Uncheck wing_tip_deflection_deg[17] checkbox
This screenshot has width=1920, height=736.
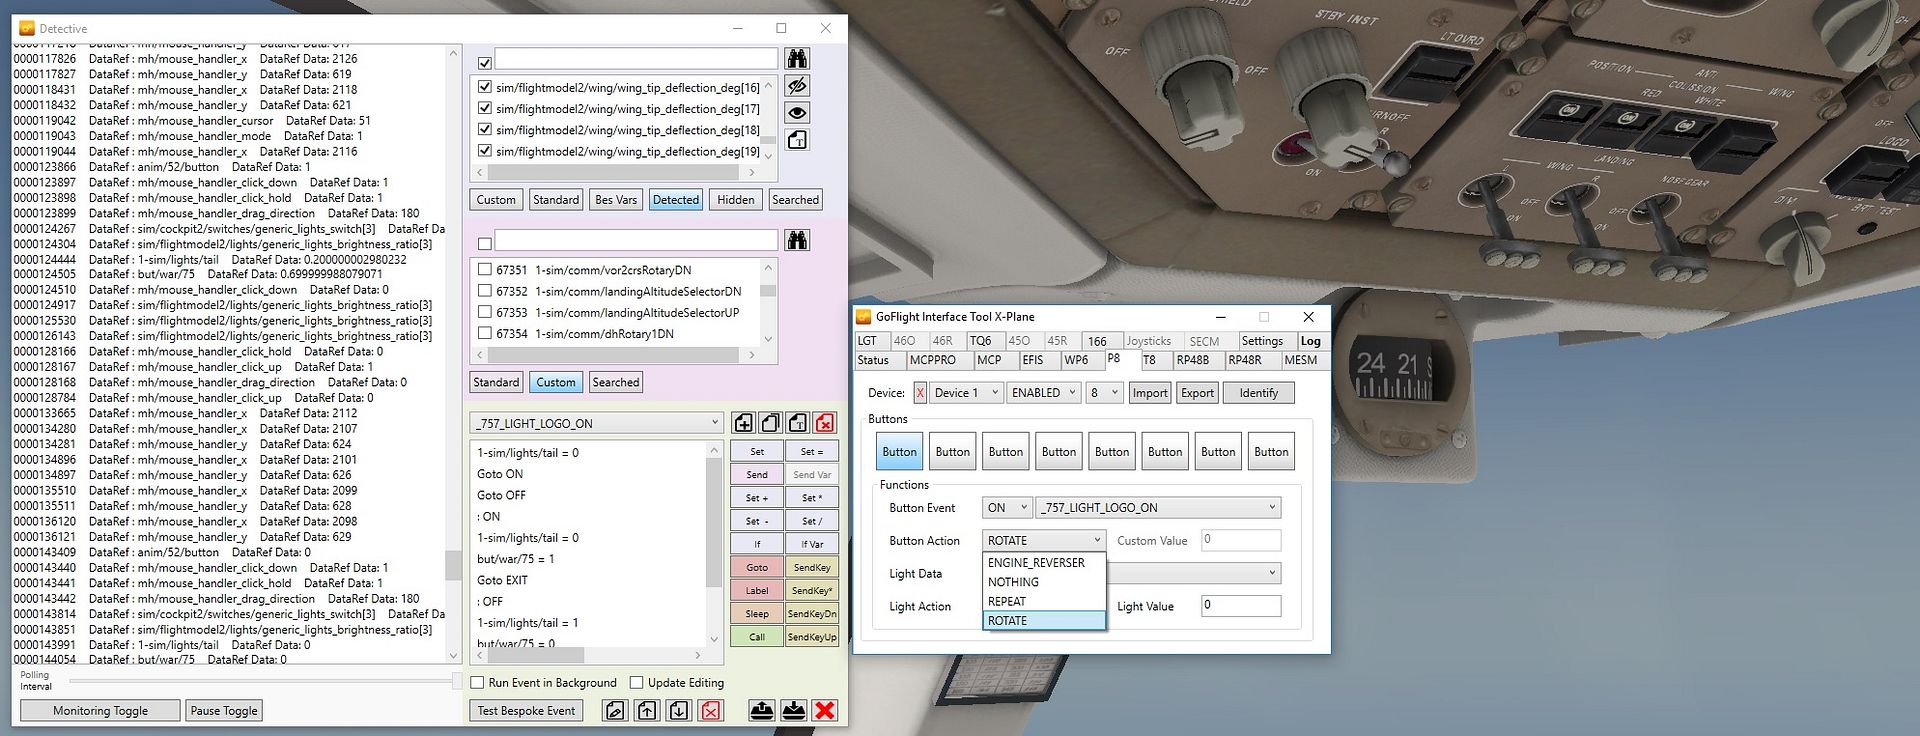click(x=485, y=108)
